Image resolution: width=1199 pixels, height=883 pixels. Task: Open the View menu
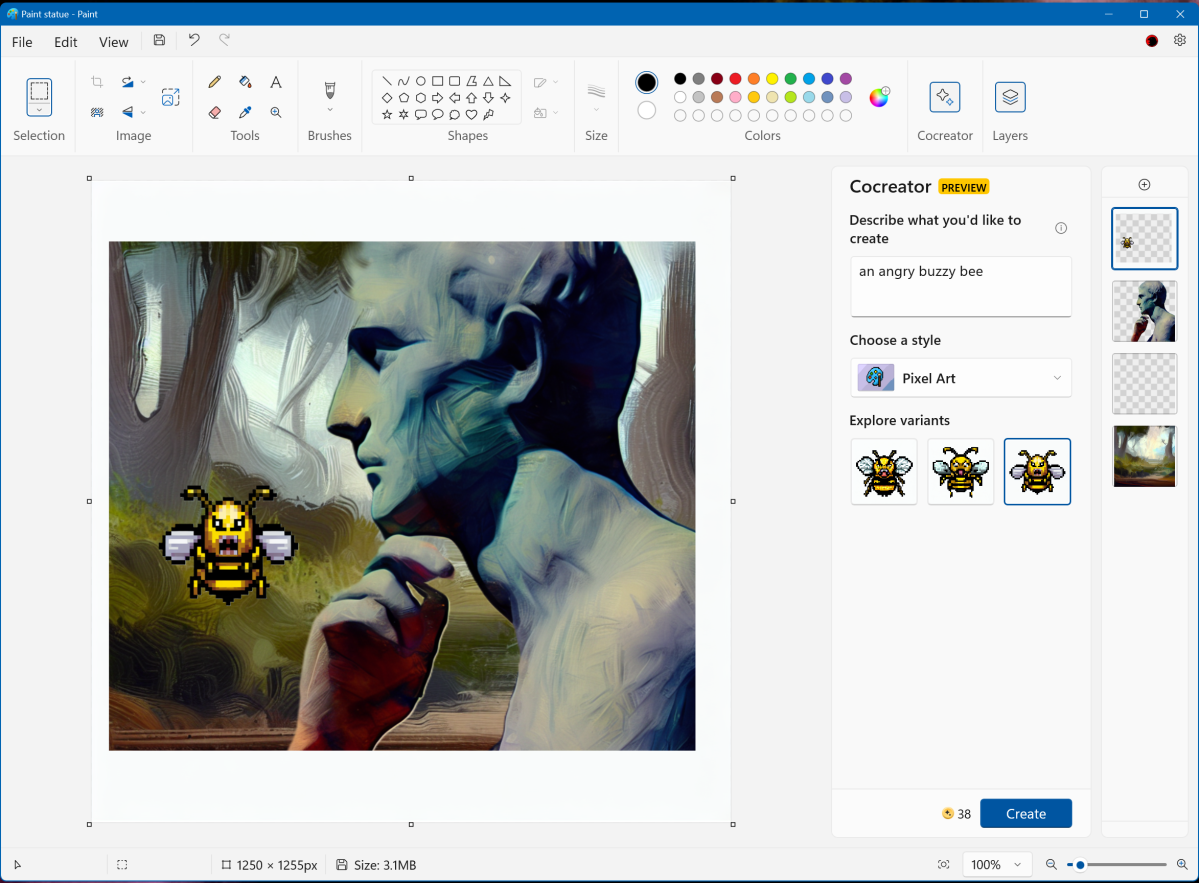click(114, 42)
